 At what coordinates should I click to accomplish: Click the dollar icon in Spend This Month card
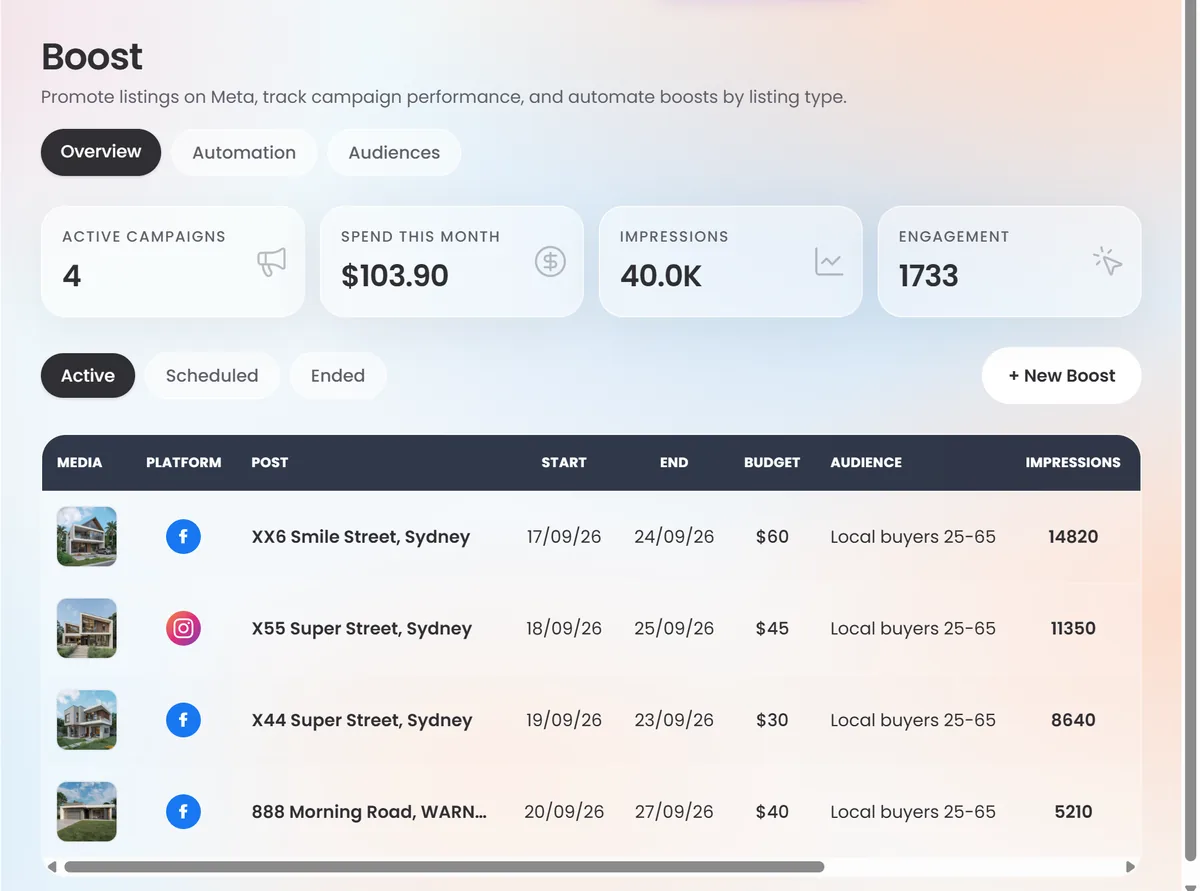(x=550, y=262)
